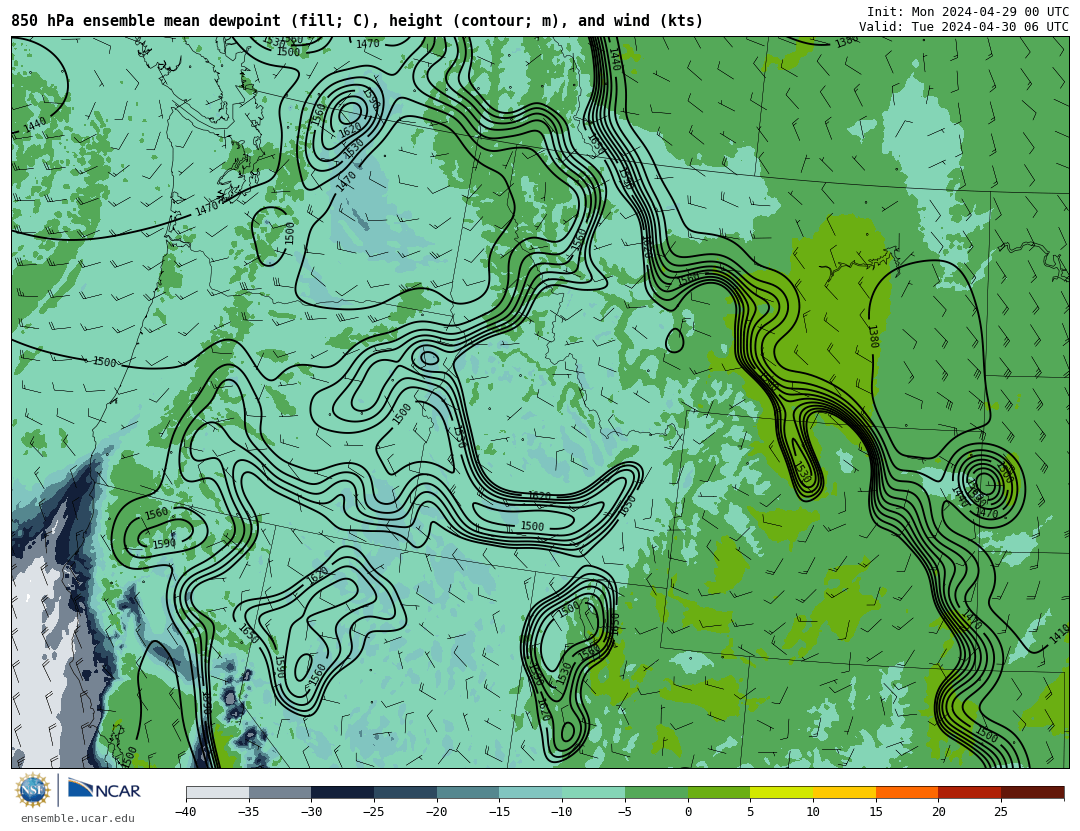Screen dimensions: 1080x831
Task: Click the 25 colorbar tick label
Action: click(1001, 812)
